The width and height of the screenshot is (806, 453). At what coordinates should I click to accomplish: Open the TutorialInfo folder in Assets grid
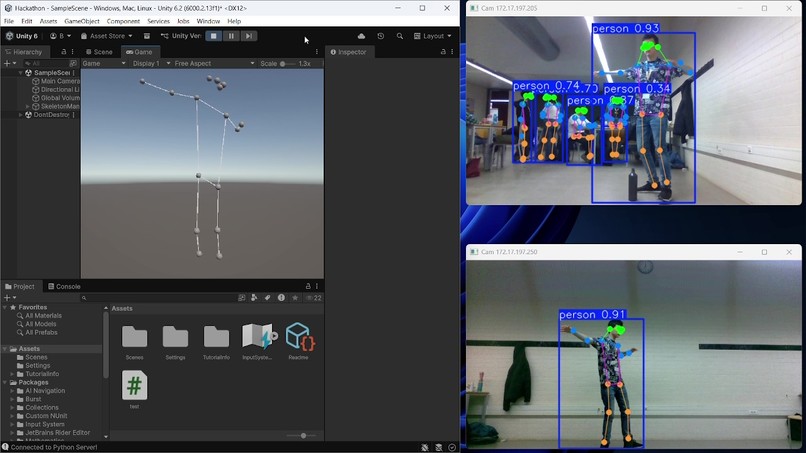(216, 337)
